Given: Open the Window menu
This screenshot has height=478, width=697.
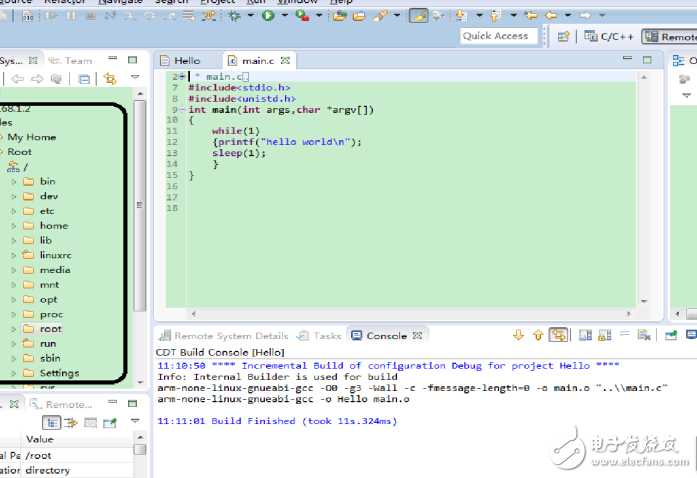Looking at the screenshot, I should [x=298, y=2].
